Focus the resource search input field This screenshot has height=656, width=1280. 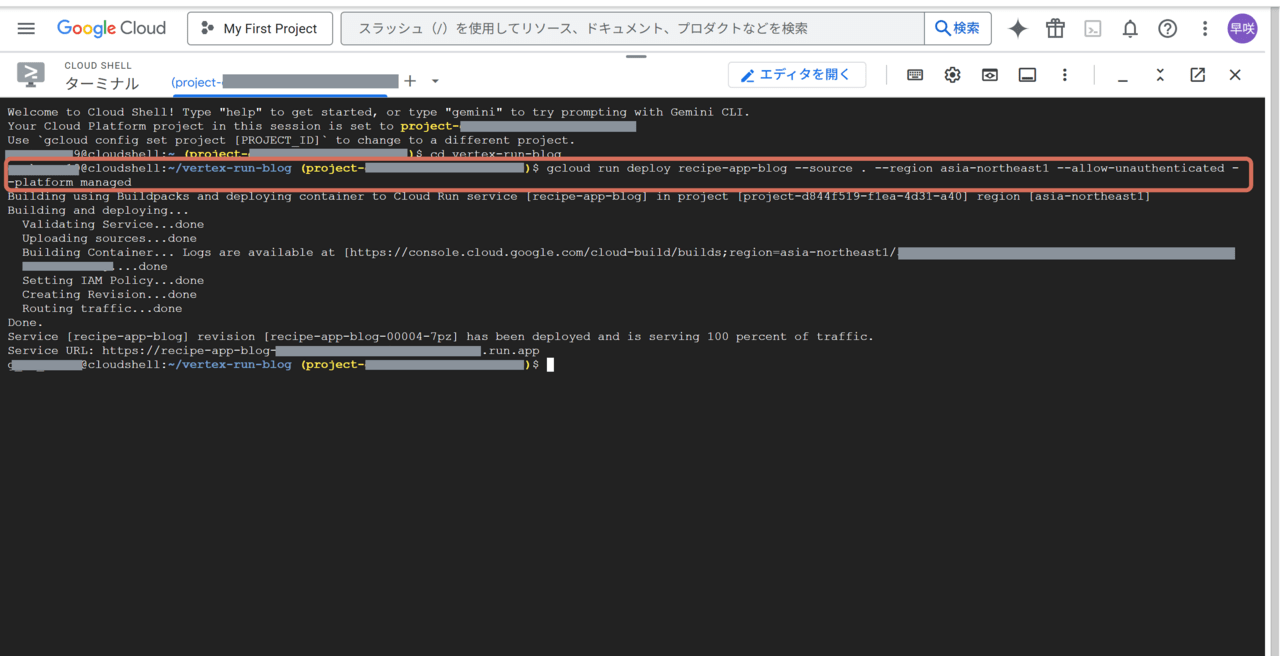click(x=632, y=29)
